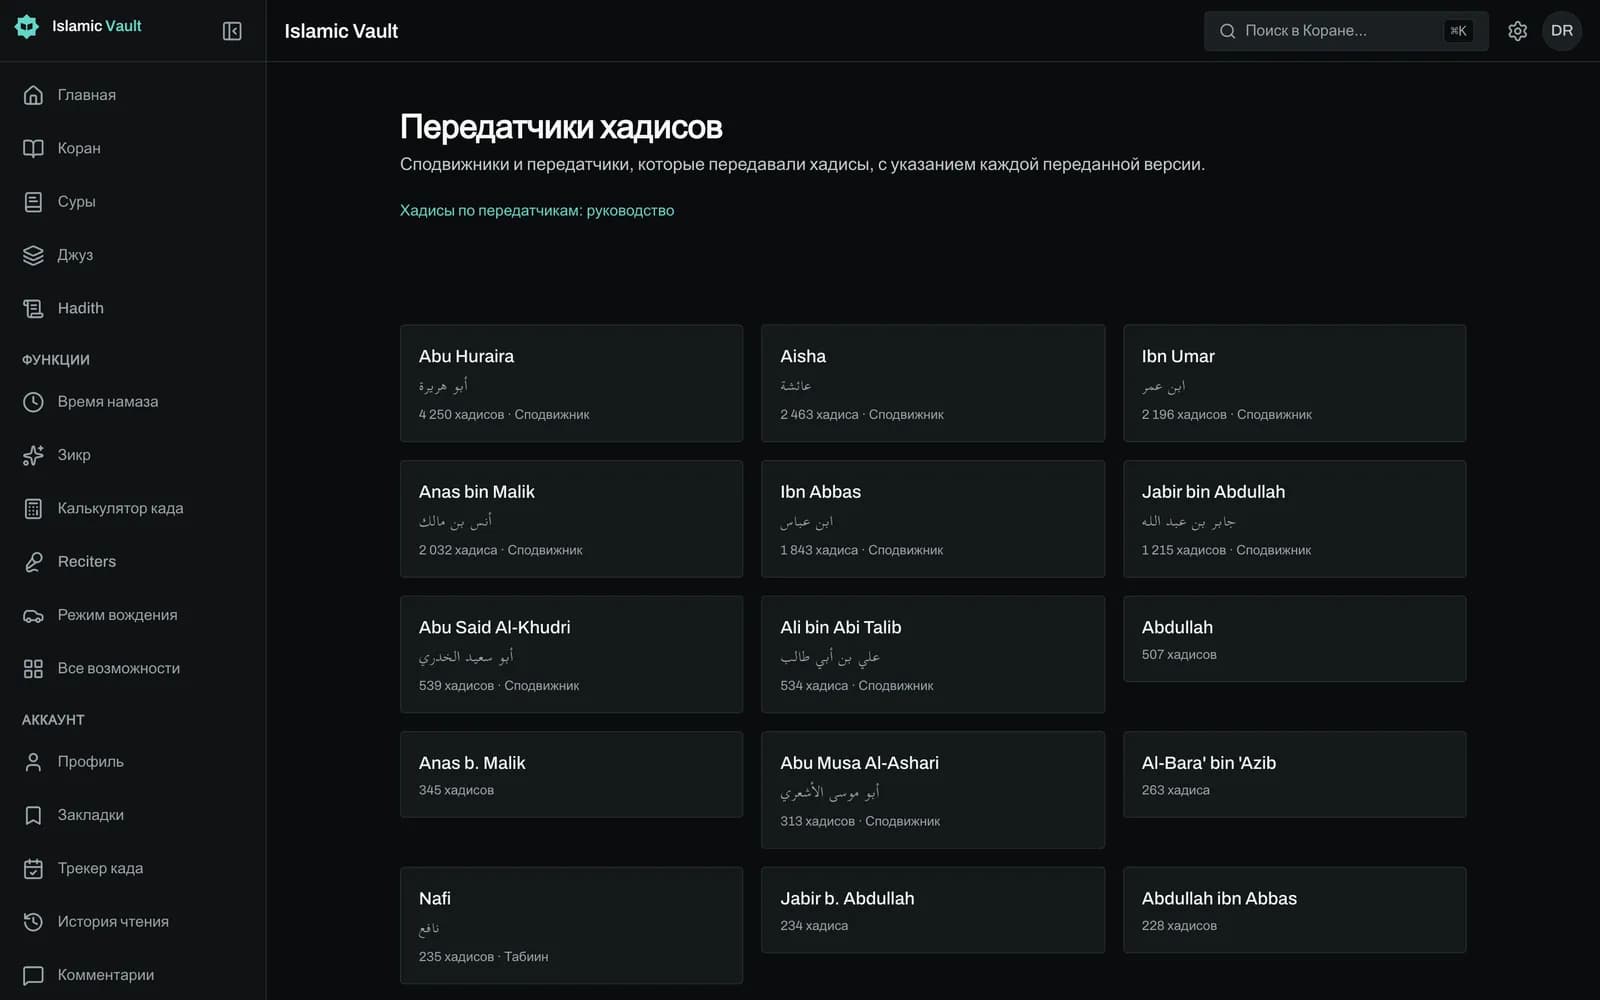Screen dimensions: 1600x1000
Task: Click the Калькулятор када calculator icon
Action: coord(33,508)
